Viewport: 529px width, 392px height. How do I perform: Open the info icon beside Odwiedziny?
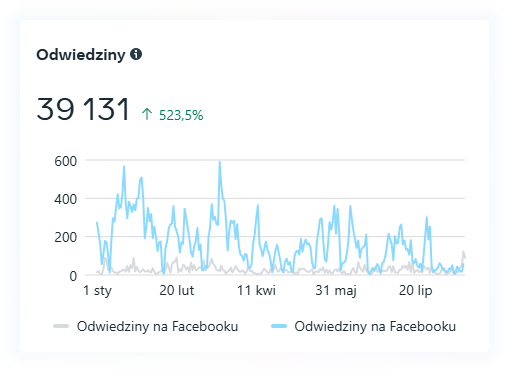click(x=136, y=54)
